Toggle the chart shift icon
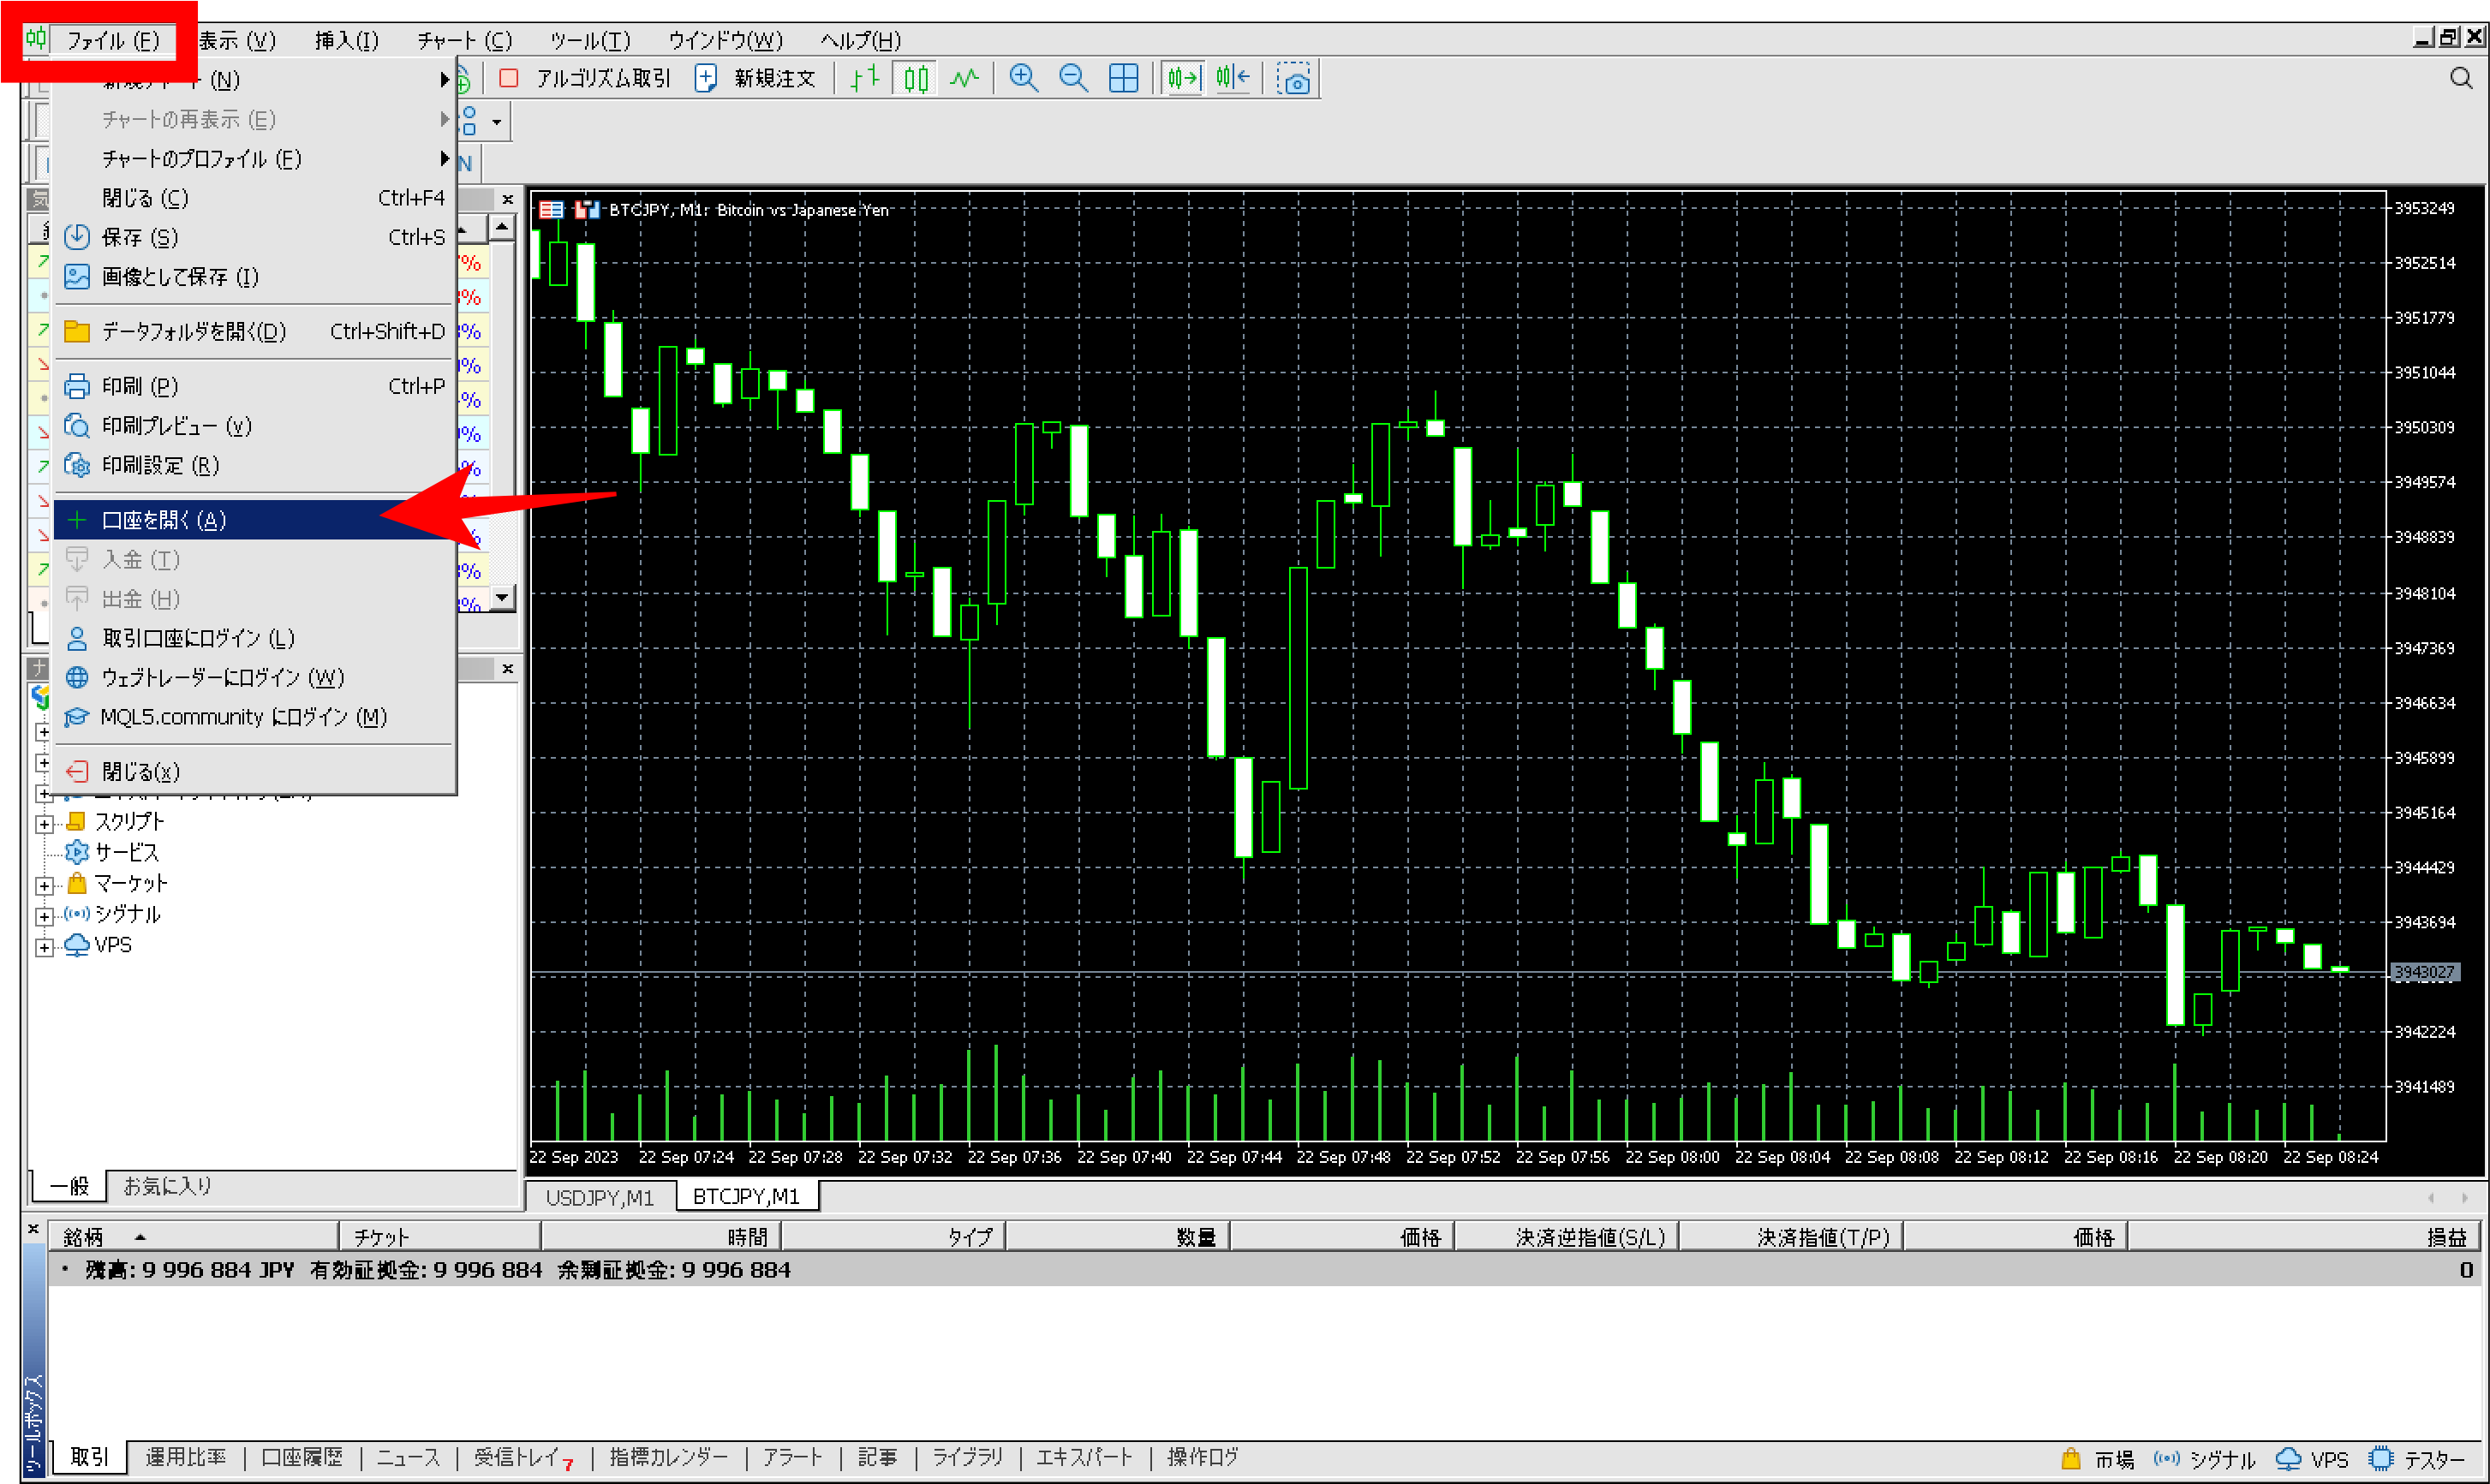The image size is (2490, 1484). tap(1233, 78)
